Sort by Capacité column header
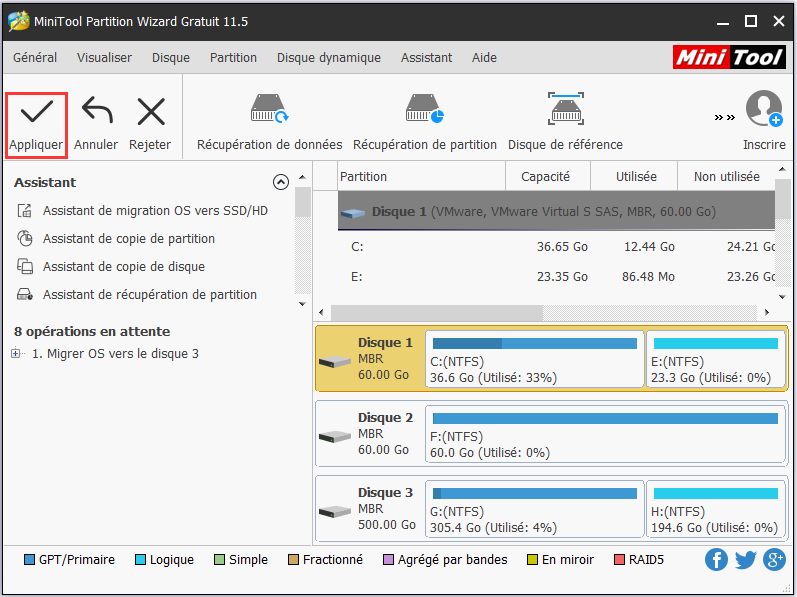 548,176
